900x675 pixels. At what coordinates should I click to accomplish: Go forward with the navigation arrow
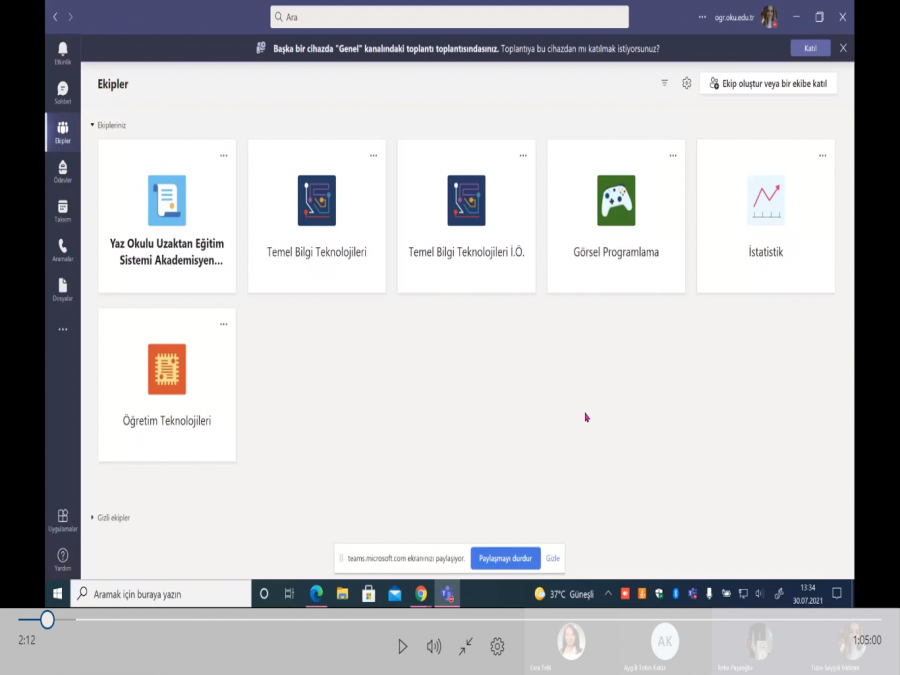tap(71, 17)
